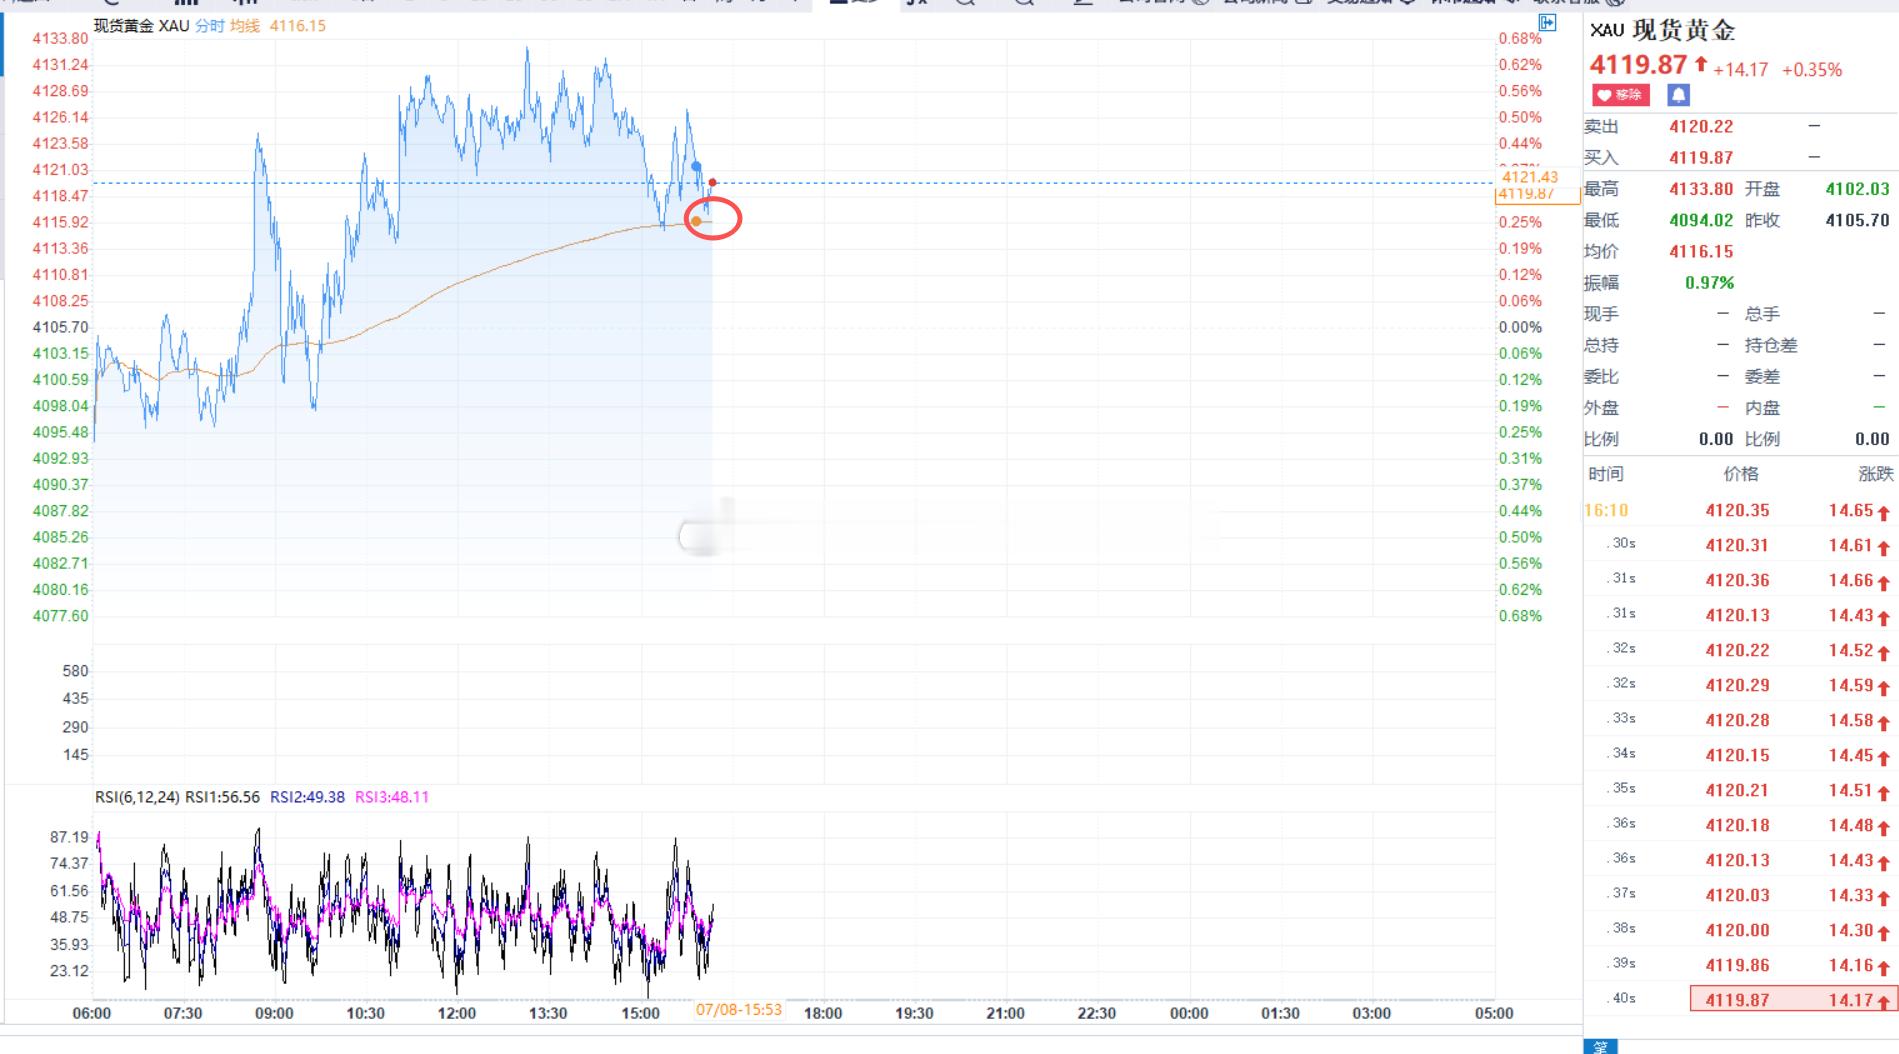Collapse the quote side panel with arrow icon
Screen dimensions: 1899x1054
click(x=1547, y=22)
